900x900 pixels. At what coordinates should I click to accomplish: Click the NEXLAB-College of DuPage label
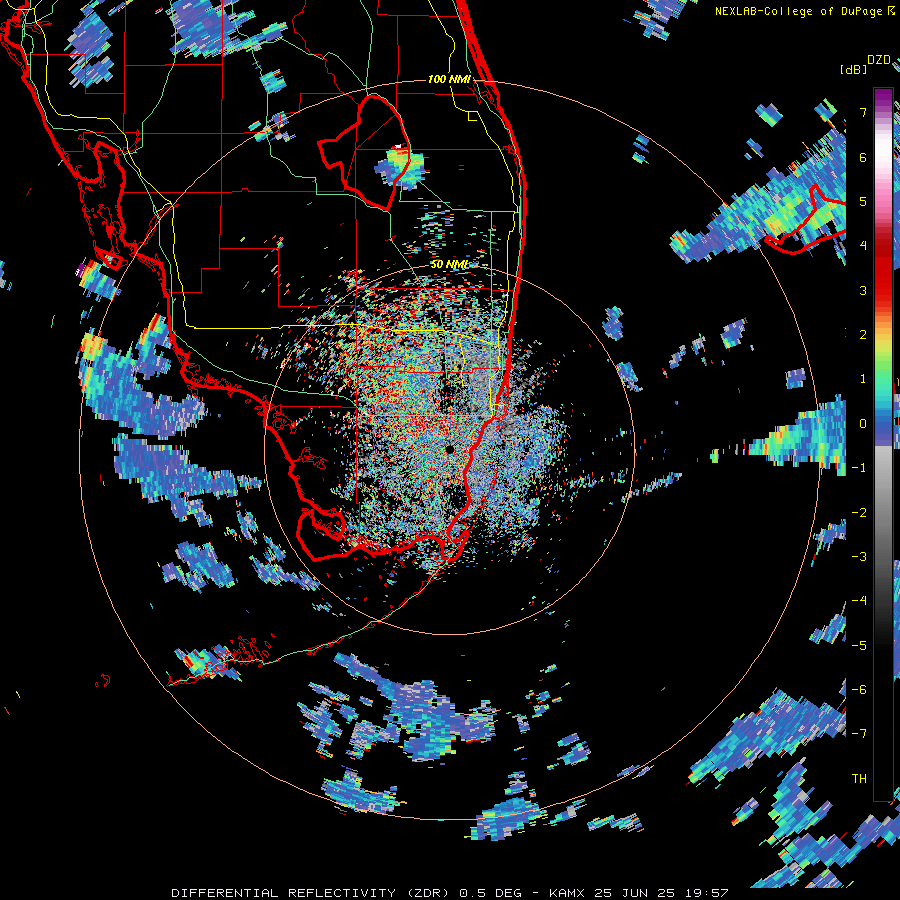(804, 11)
